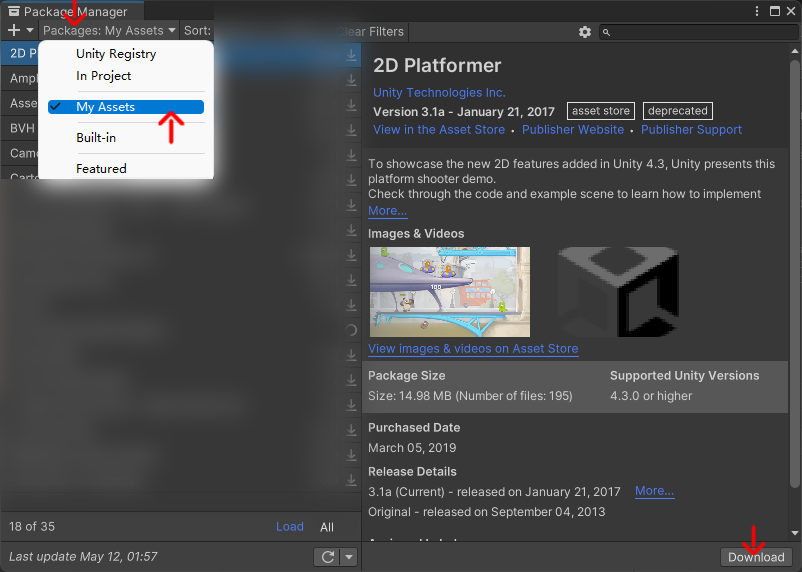Click scrollbar up arrow in details panel

(794, 51)
